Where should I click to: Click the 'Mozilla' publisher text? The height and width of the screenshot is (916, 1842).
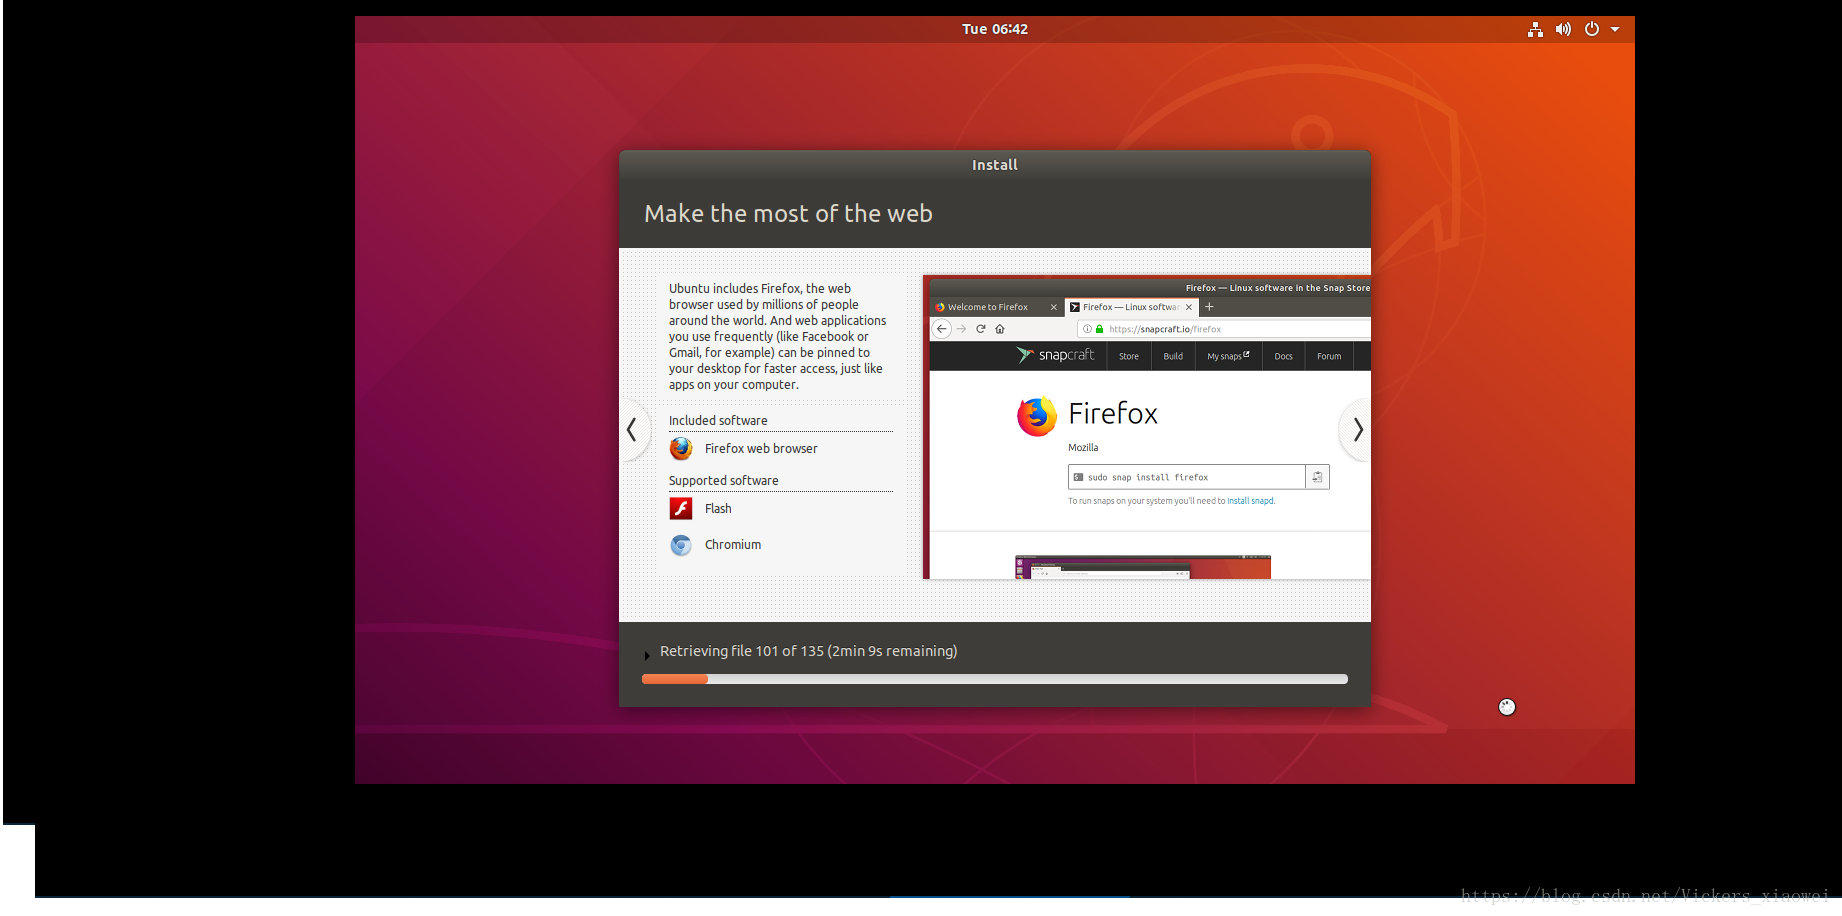tap(1083, 448)
